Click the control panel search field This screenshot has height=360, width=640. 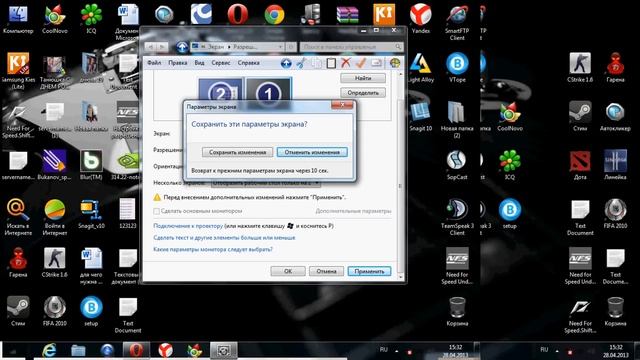pos(352,47)
